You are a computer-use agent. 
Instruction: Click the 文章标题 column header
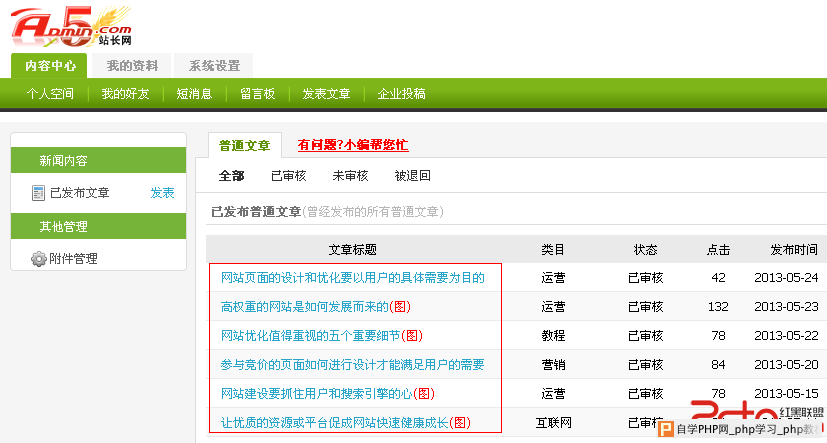(353, 249)
